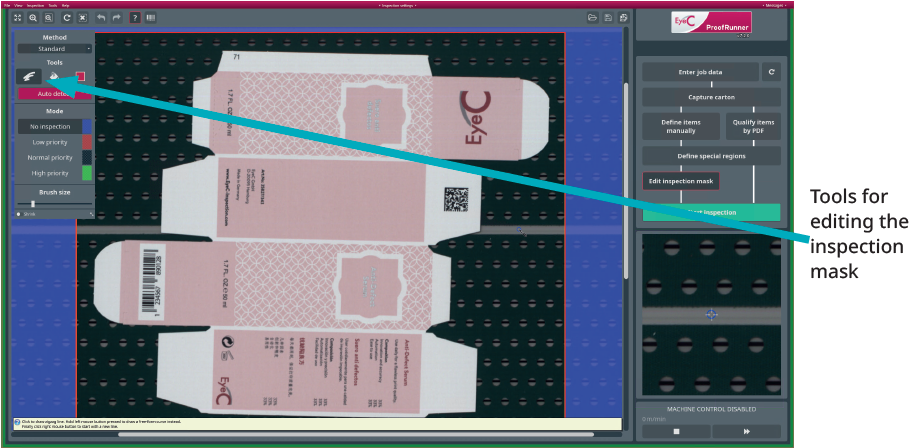Select the rectangle tool in Tools

coord(80,76)
